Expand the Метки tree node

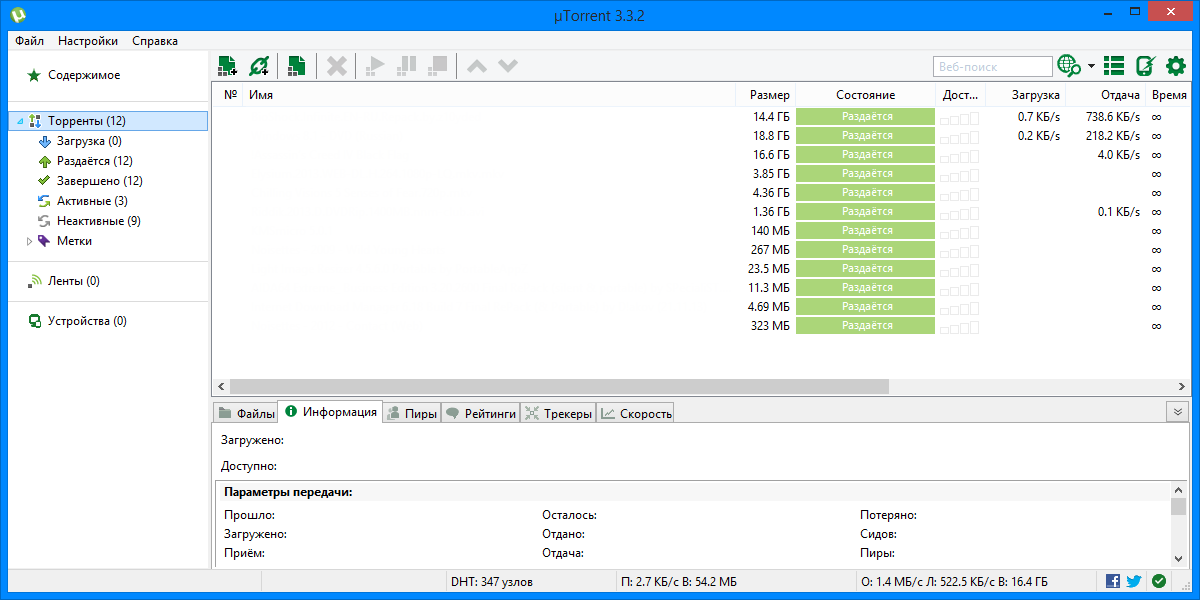(29, 241)
